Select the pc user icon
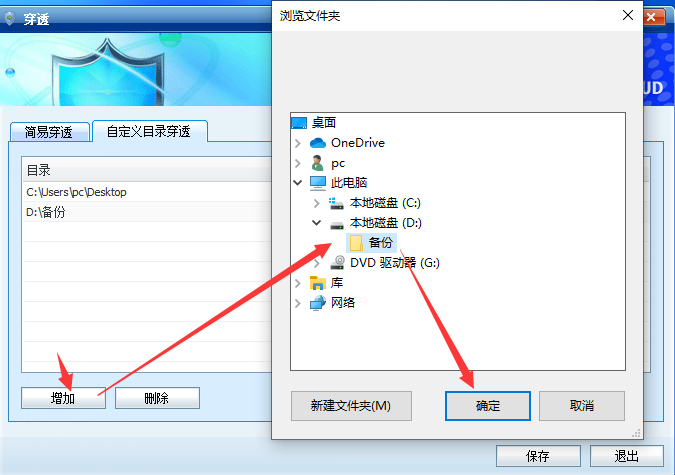The width and height of the screenshot is (675, 475). (x=318, y=163)
